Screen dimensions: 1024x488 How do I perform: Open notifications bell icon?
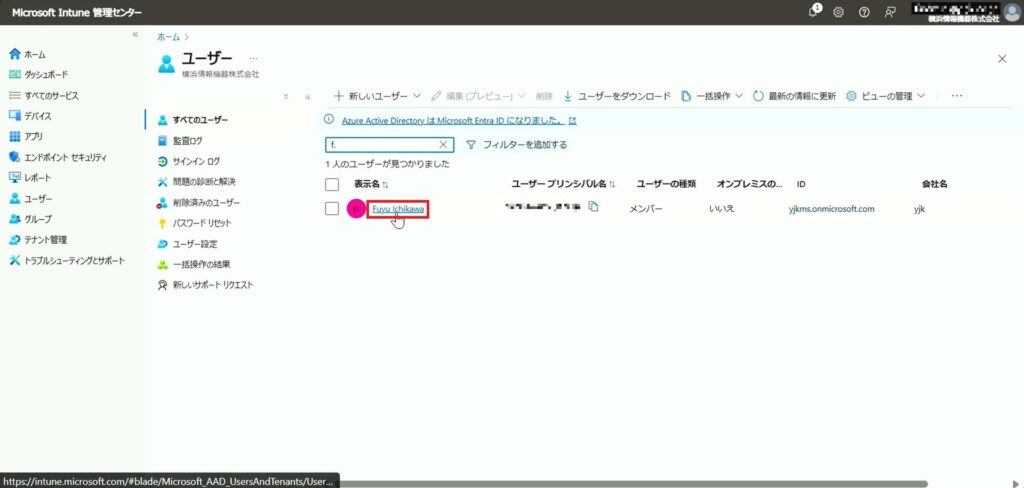click(x=814, y=12)
